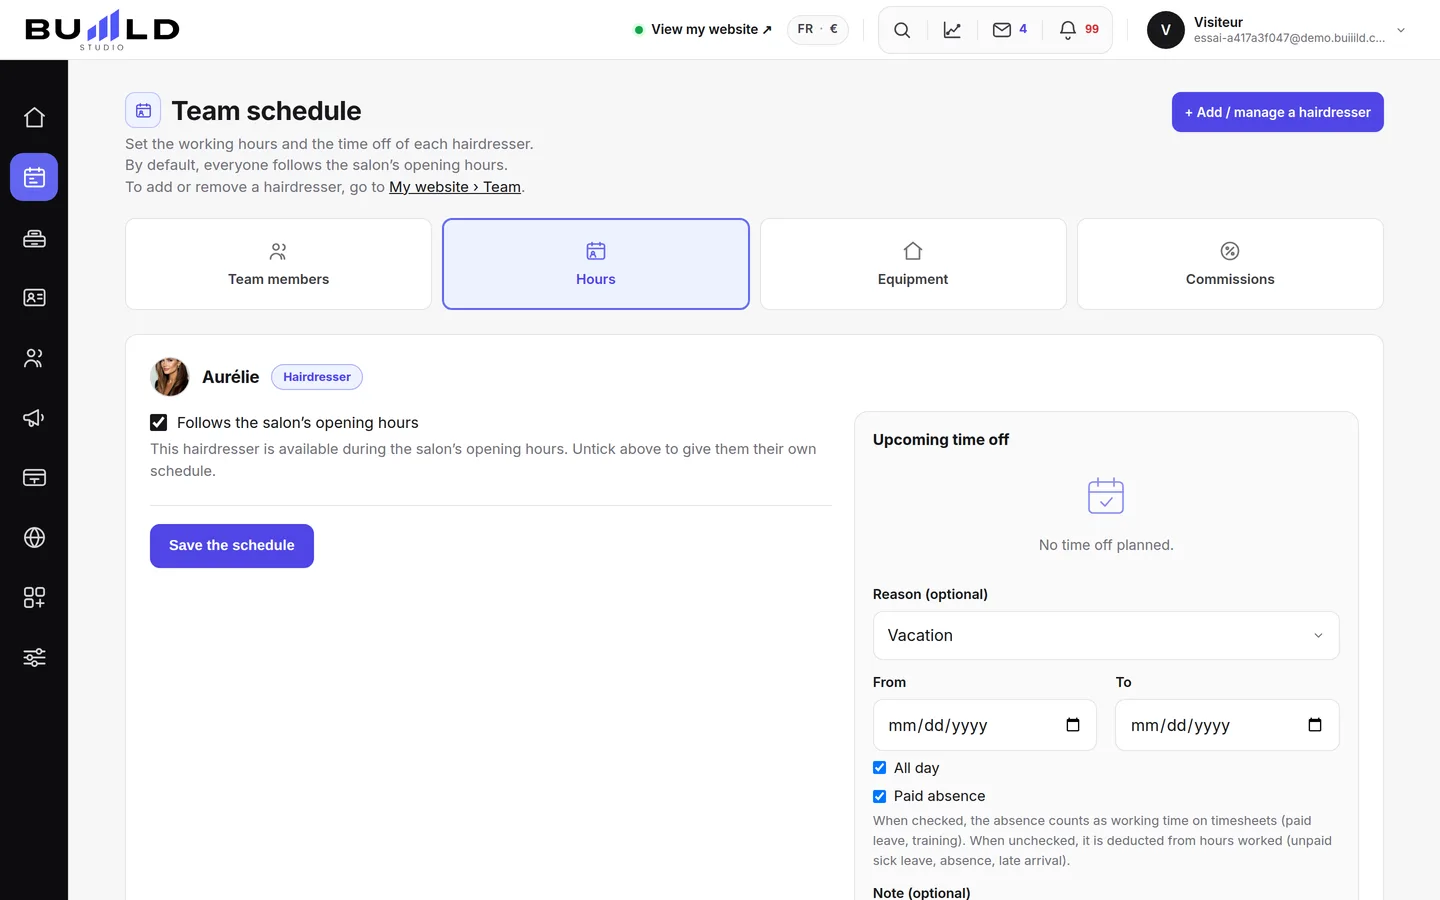The width and height of the screenshot is (1440, 900).
Task: Open the View my website link
Action: coord(704,30)
